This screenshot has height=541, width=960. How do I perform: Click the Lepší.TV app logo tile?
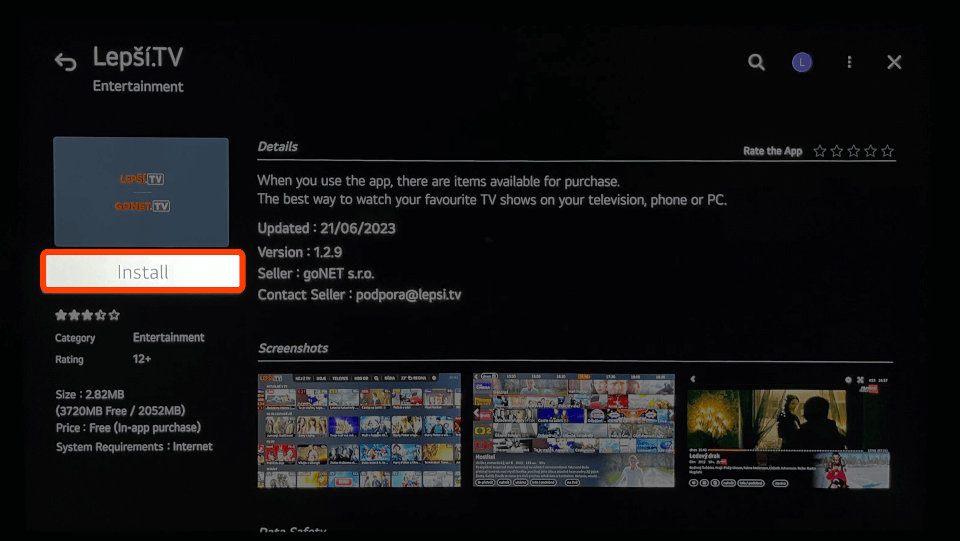point(141,192)
